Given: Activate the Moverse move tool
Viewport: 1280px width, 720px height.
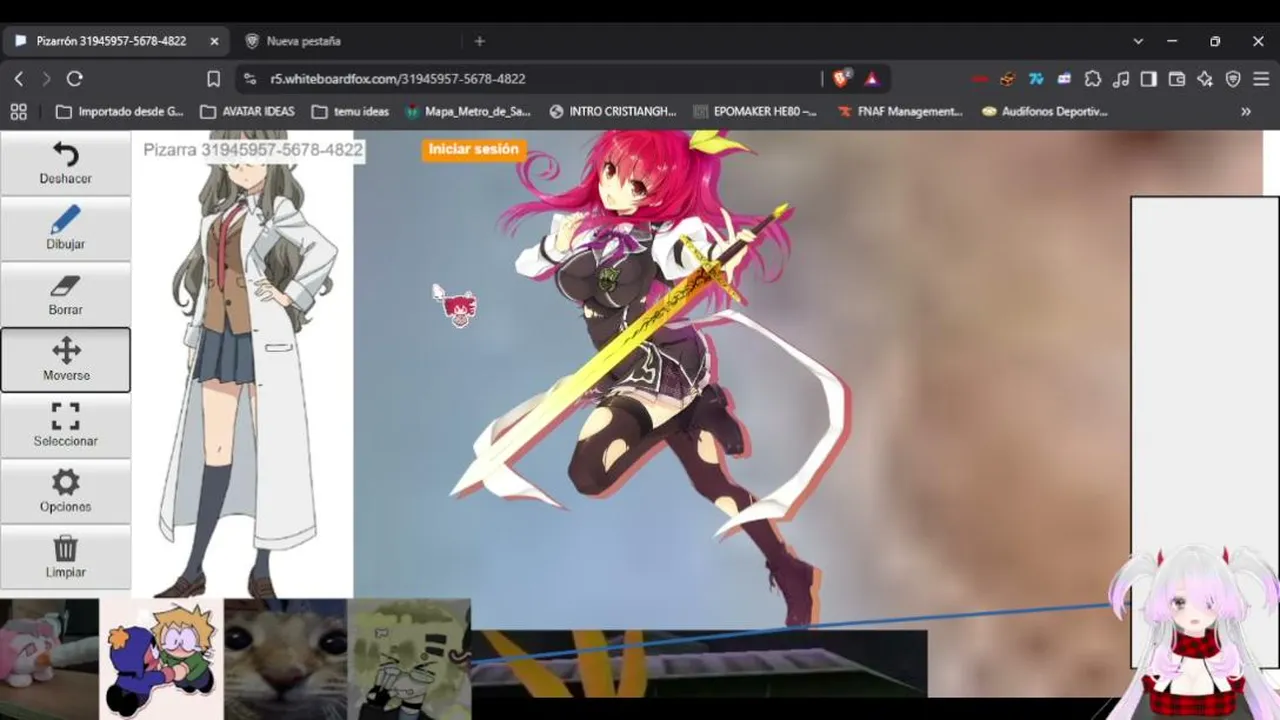Looking at the screenshot, I should click(65, 360).
